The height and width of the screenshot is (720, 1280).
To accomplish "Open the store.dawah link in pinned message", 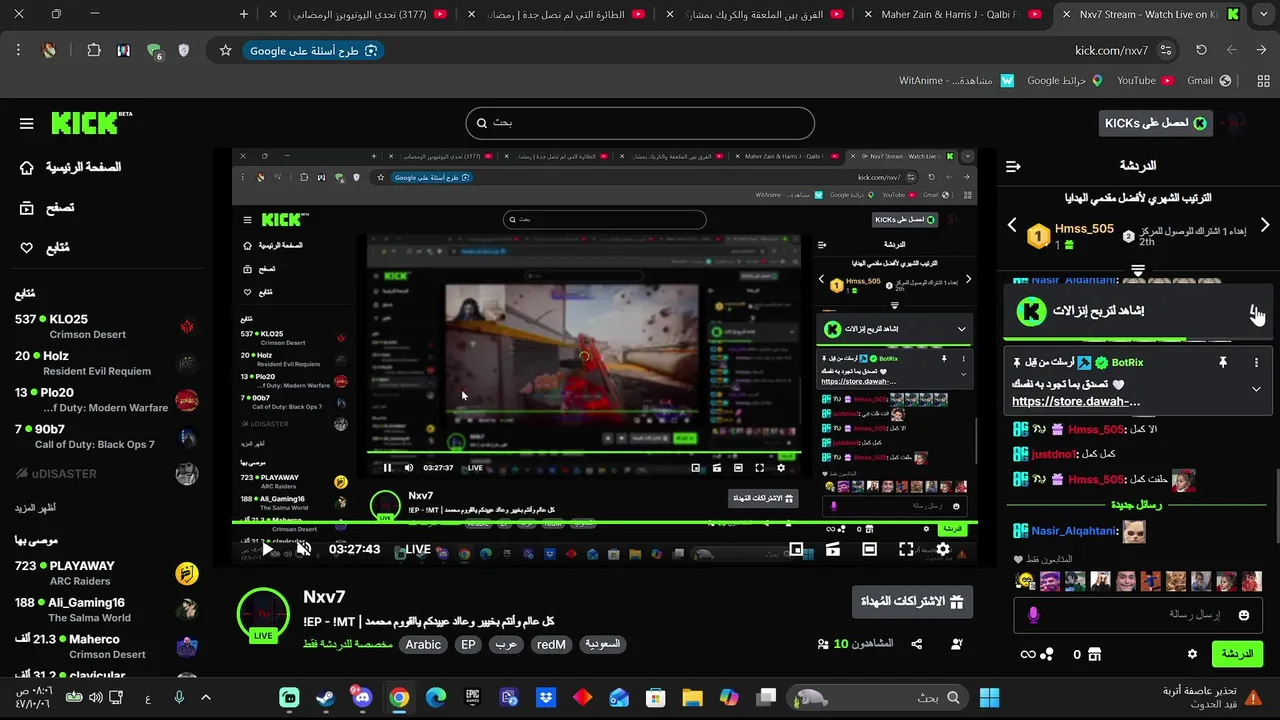I will [1076, 402].
